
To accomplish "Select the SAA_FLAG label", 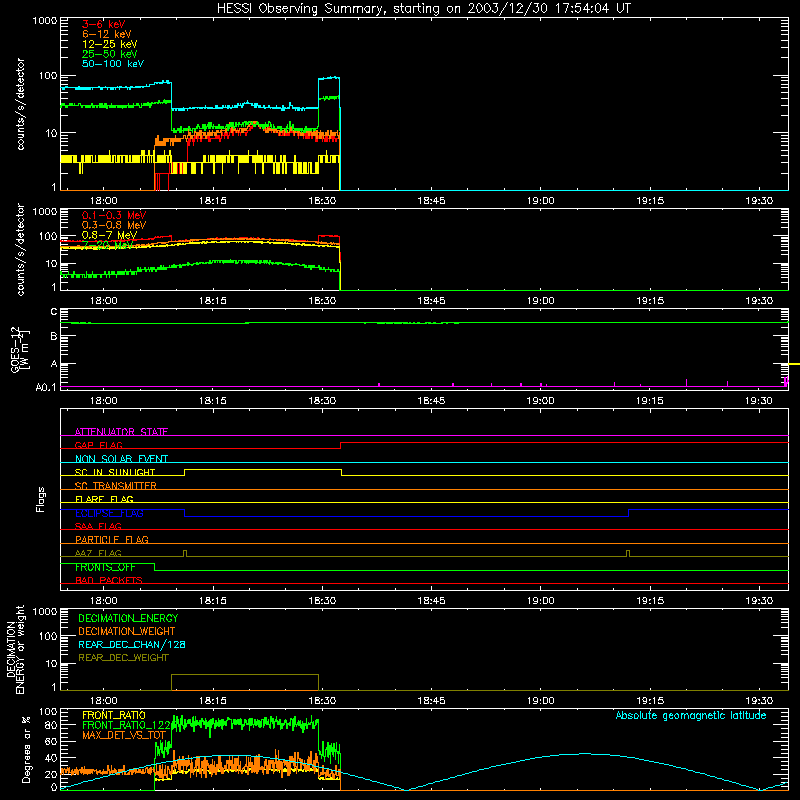I will [98, 526].
